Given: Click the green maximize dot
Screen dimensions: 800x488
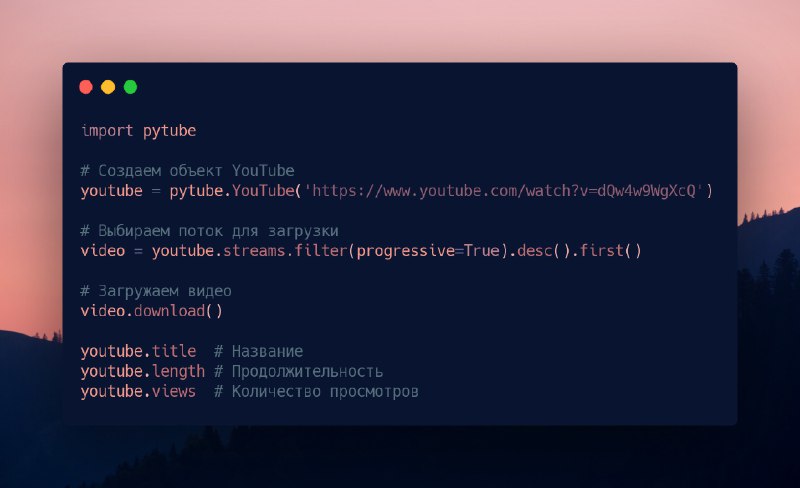Looking at the screenshot, I should pyautogui.click(x=131, y=87).
